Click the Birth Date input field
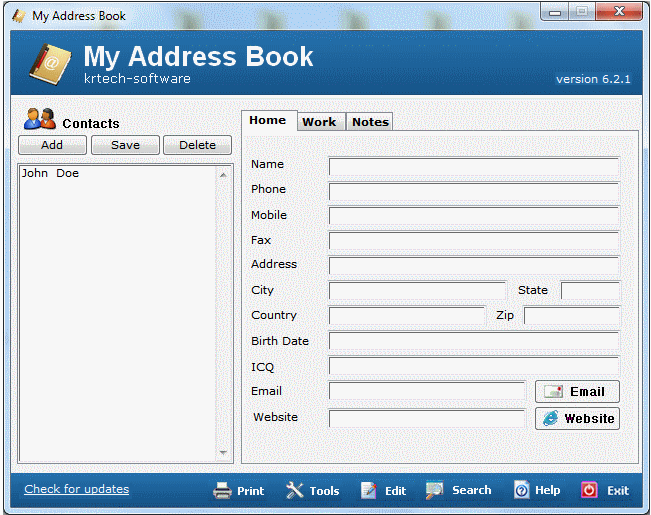This screenshot has width=651, height=515. (474, 341)
